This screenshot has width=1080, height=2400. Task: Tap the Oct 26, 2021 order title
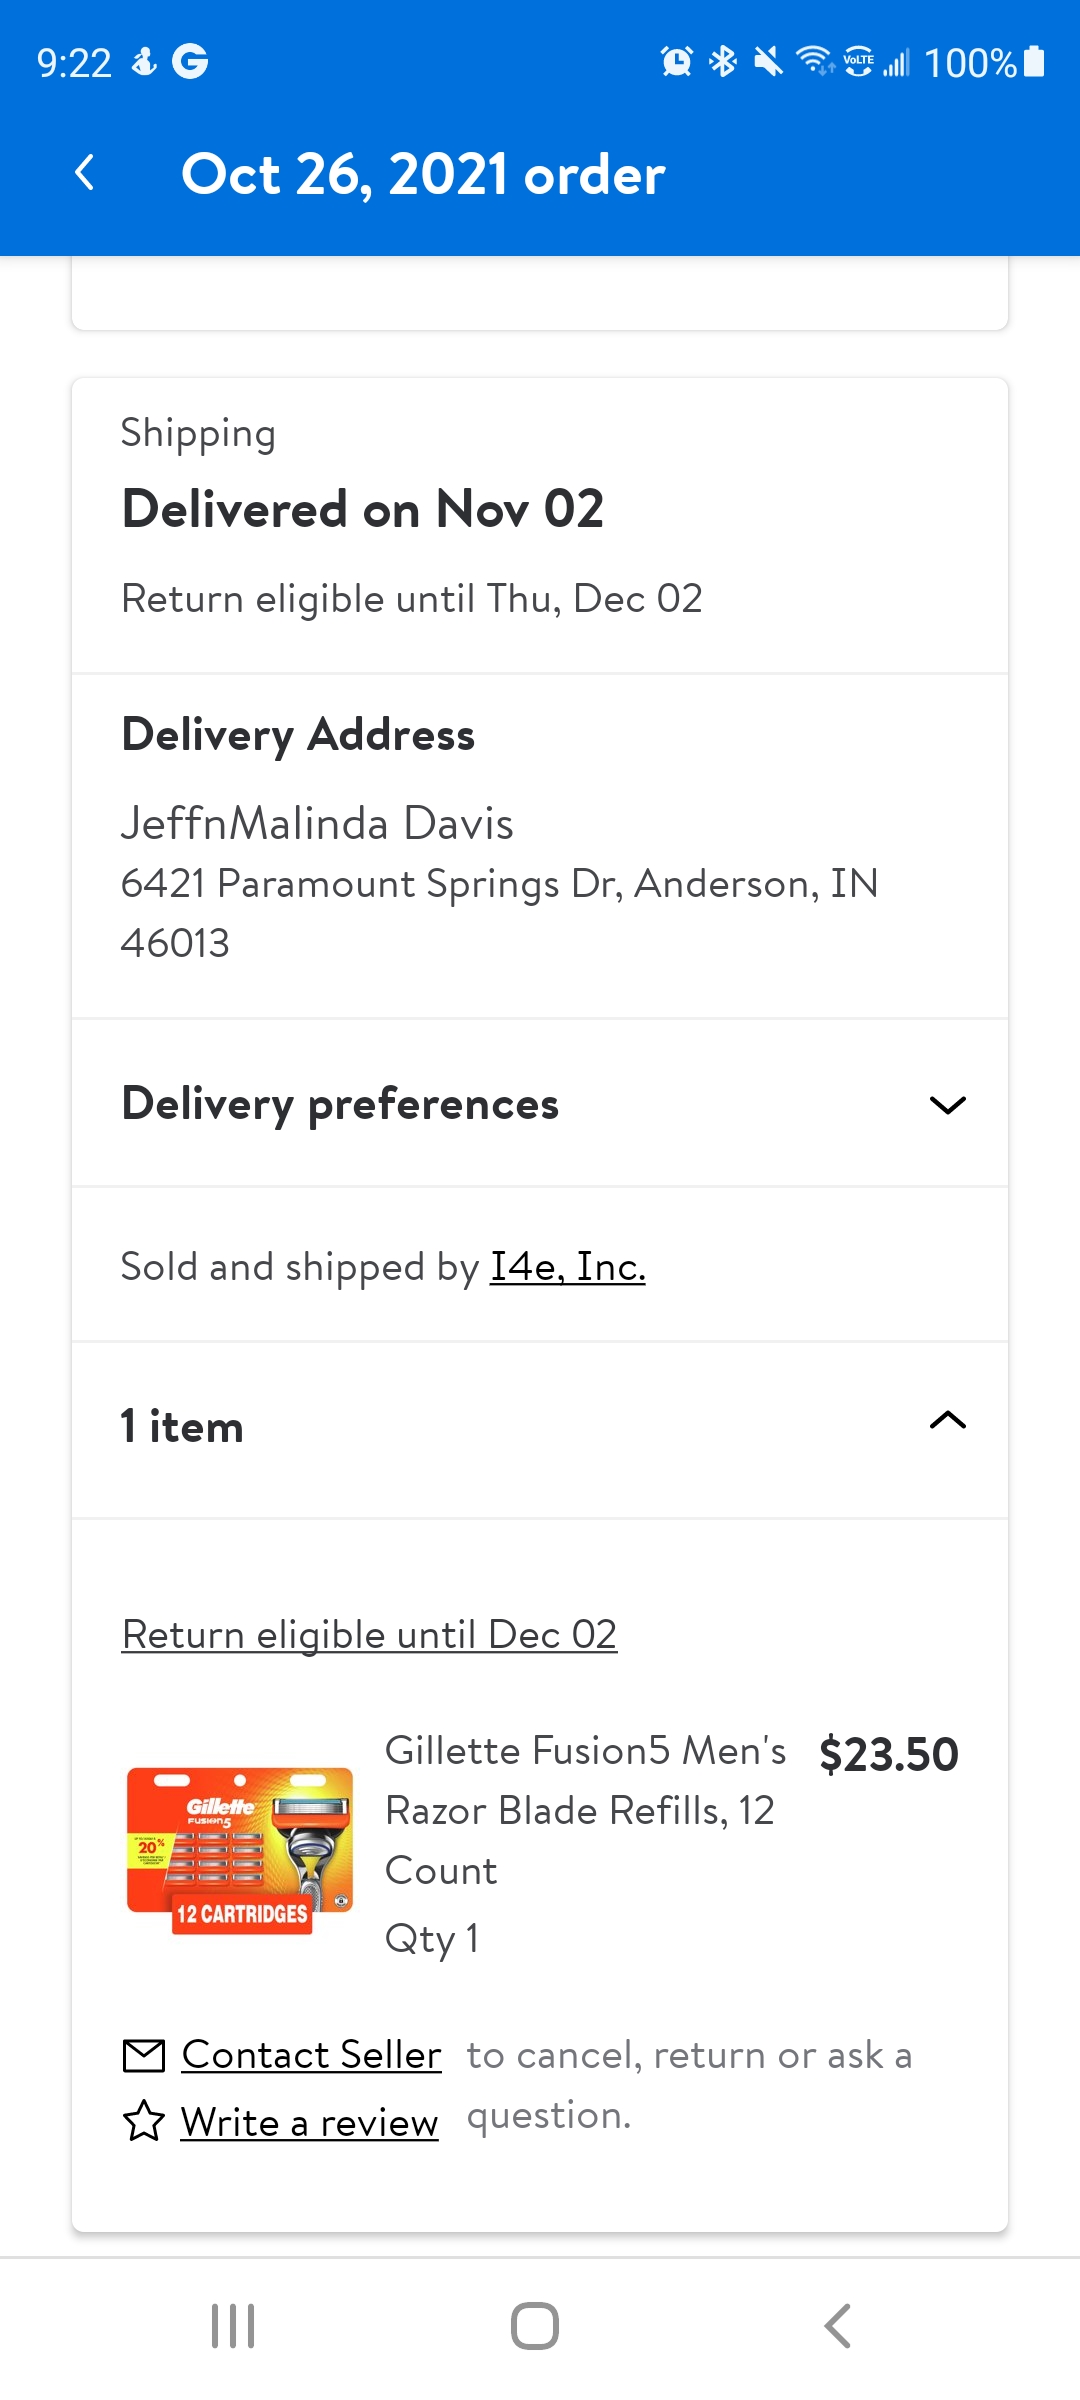423,174
